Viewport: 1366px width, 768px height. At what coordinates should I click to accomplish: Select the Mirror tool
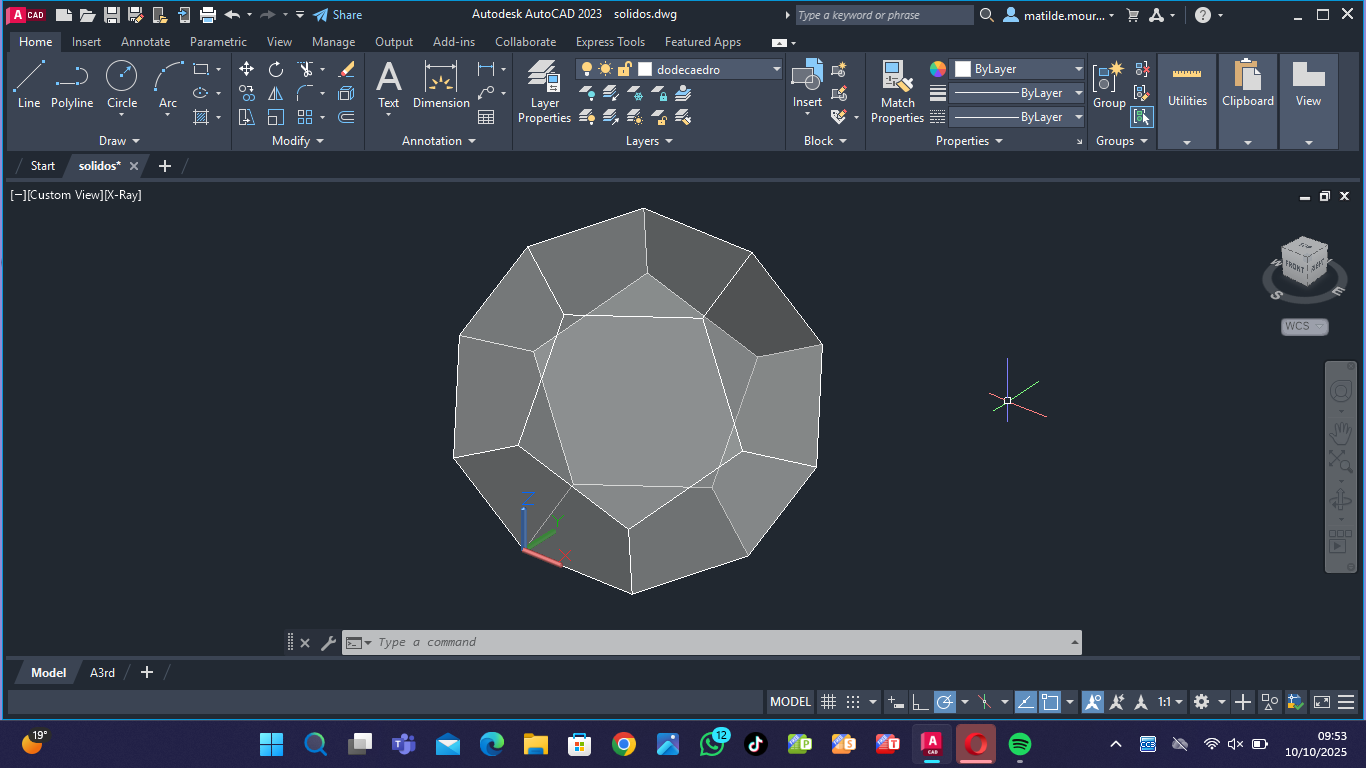point(276,93)
